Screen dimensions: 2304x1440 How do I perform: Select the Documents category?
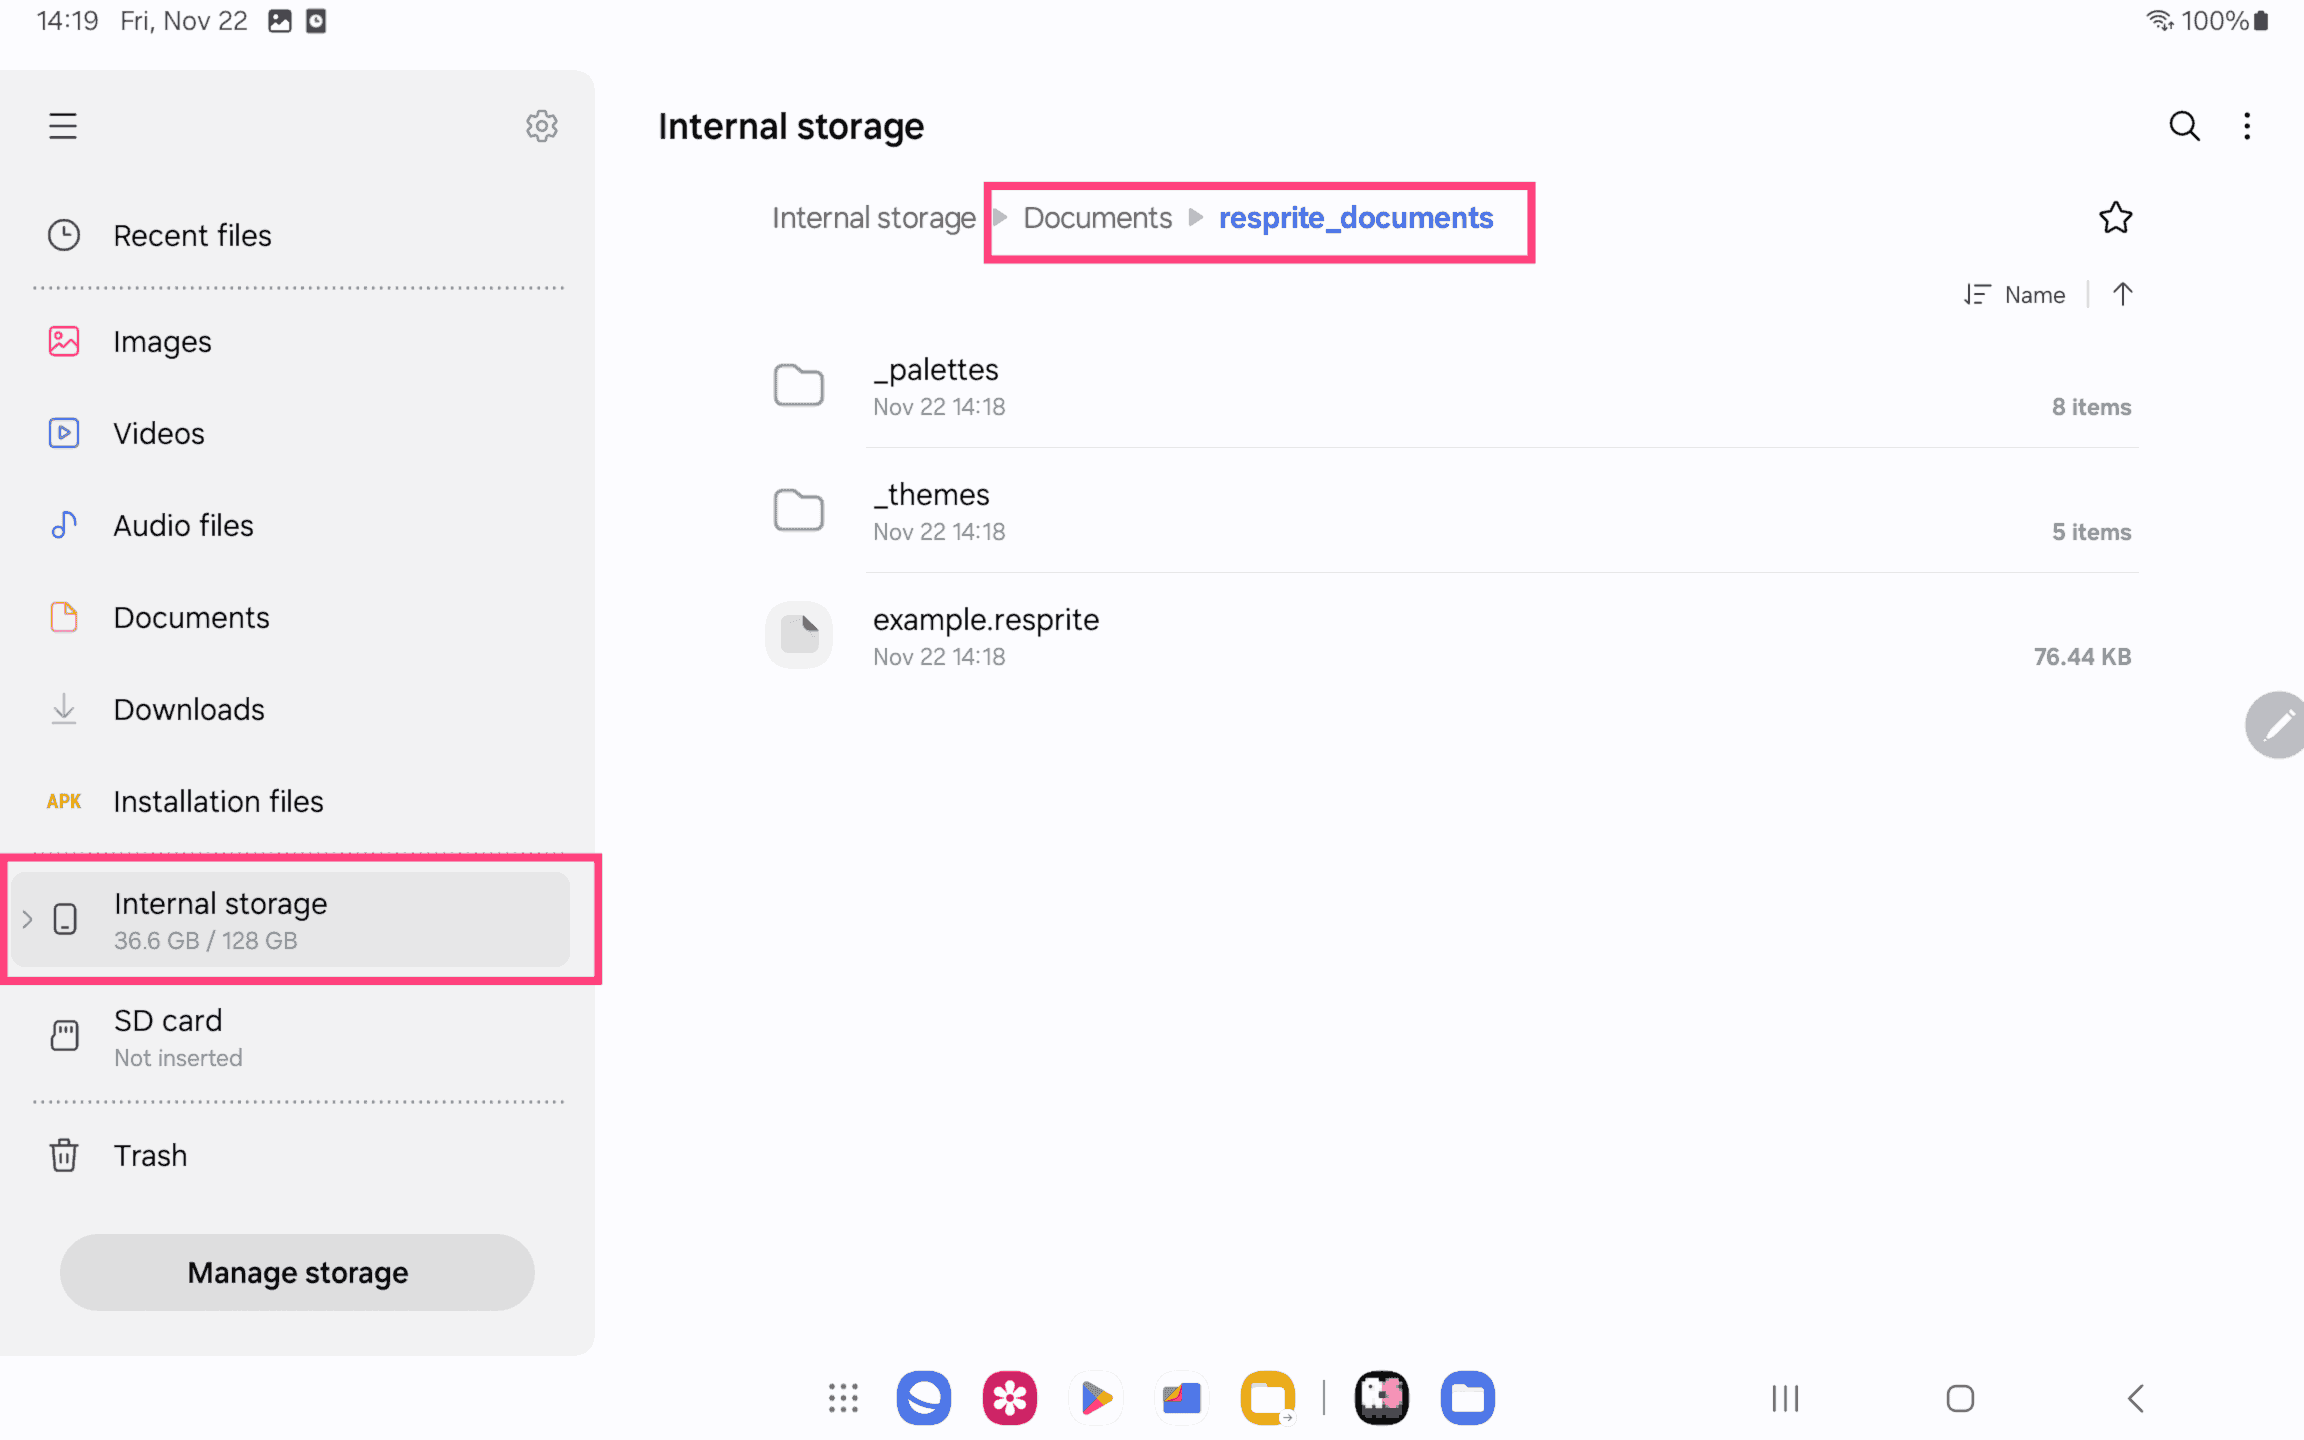[x=191, y=617]
